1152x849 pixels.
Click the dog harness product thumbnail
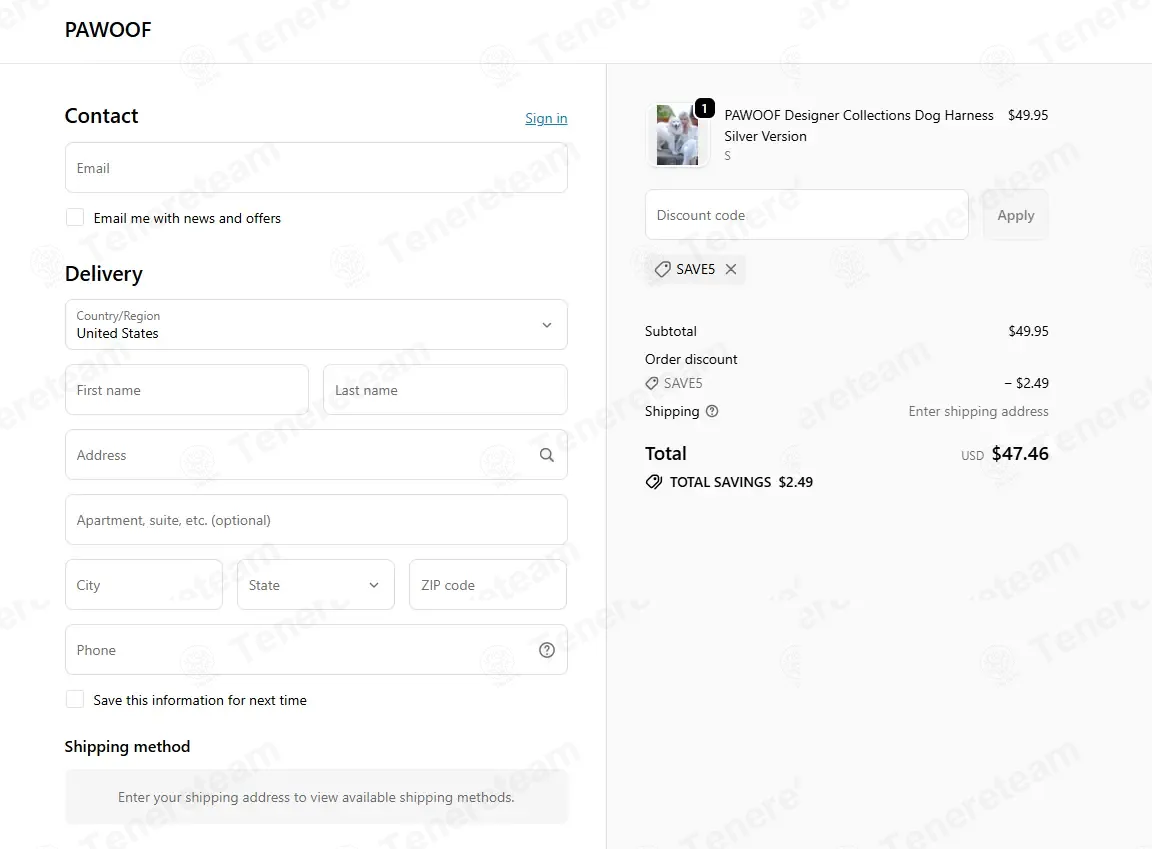coord(677,135)
